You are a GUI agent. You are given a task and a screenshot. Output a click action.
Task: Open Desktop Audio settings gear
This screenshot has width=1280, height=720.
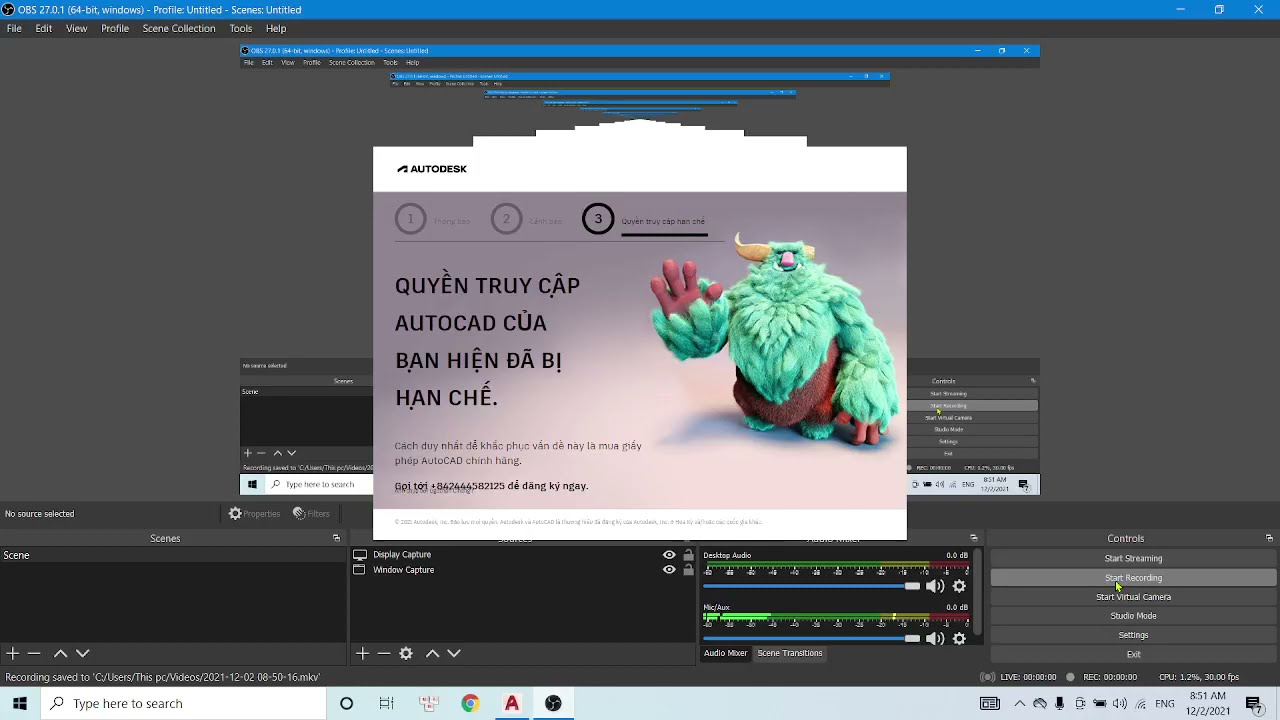(960, 586)
